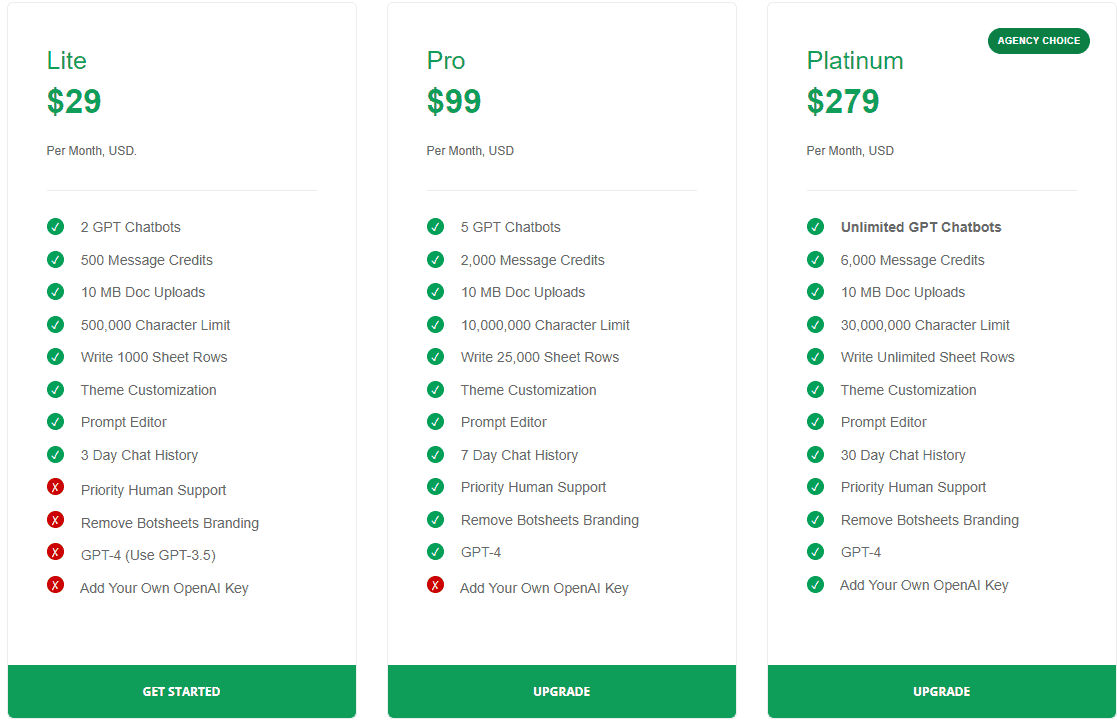This screenshot has height=721, width=1117.
Task: Click the checkmark beside 2 GPT Chatbots
Action: point(56,227)
